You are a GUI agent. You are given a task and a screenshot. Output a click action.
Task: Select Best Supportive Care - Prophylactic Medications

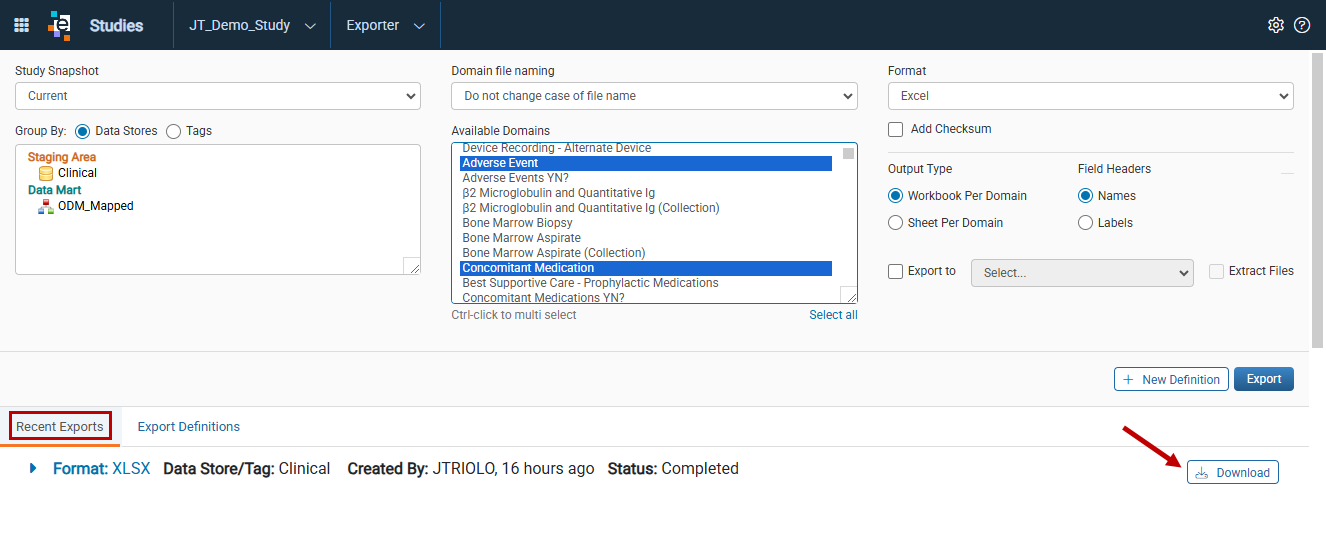click(646, 283)
